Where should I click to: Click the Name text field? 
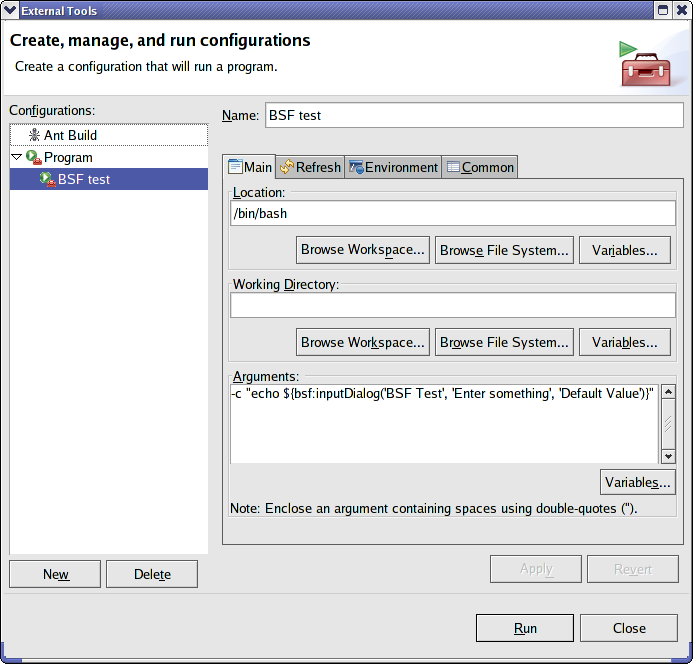tap(473, 115)
